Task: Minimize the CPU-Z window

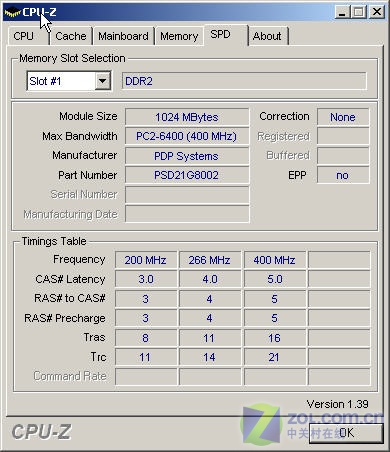Action: [x=342, y=12]
